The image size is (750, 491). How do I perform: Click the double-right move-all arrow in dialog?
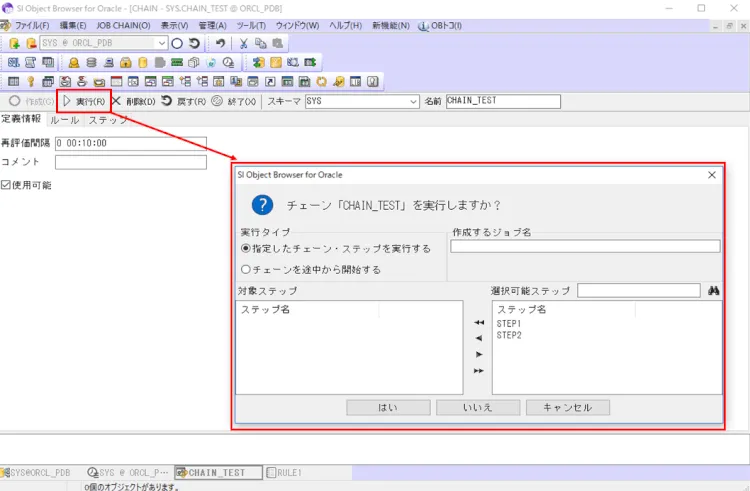(479, 371)
